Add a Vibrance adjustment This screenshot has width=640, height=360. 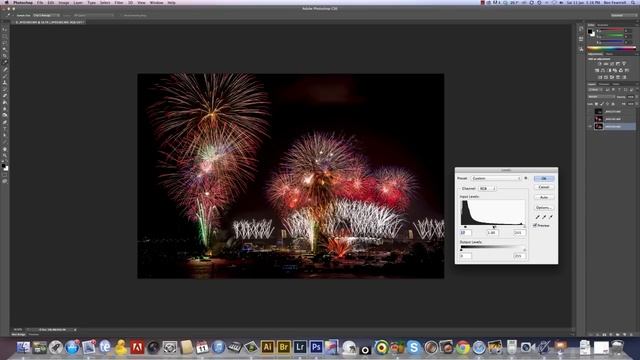click(x=624, y=64)
